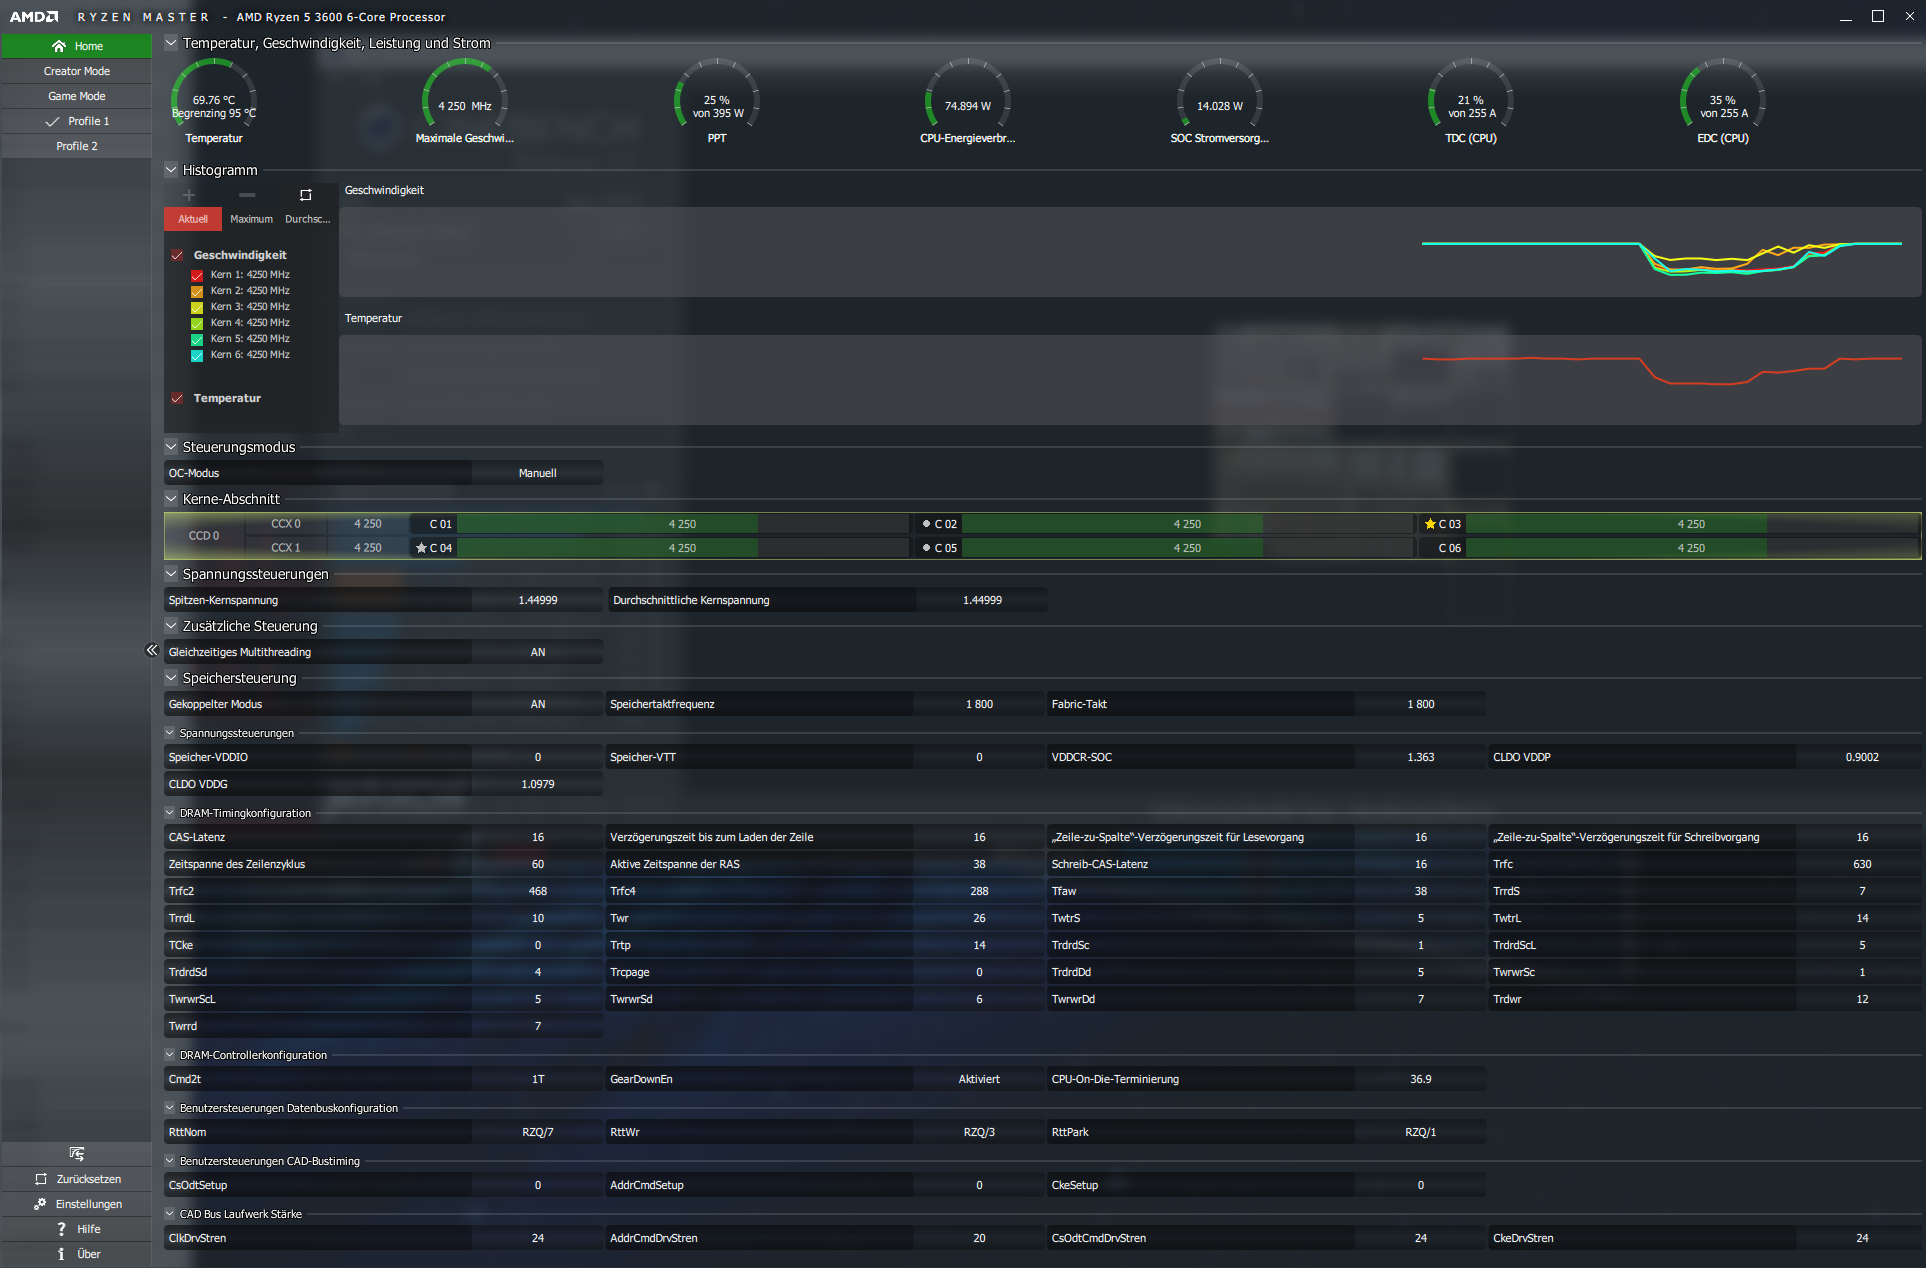Select Game Mode in sidebar
The image size is (1926, 1268).
tap(77, 96)
